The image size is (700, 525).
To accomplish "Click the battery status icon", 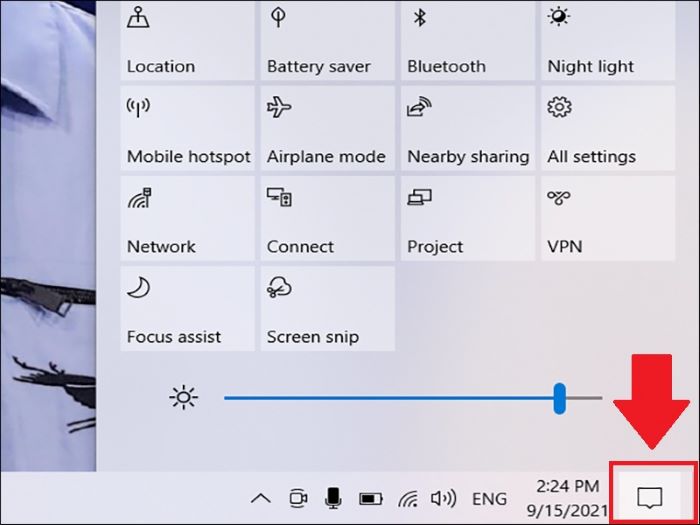I will [x=370, y=498].
